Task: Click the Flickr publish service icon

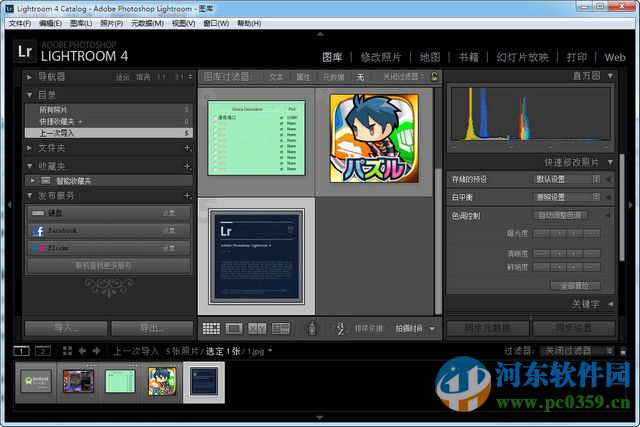Action: (38, 248)
